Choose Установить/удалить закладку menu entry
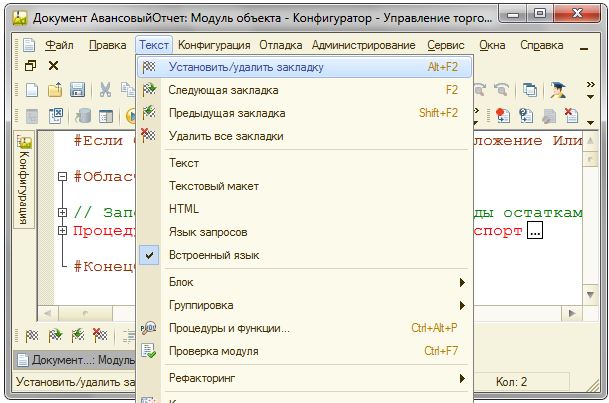The height and width of the screenshot is (403, 609). 246,67
